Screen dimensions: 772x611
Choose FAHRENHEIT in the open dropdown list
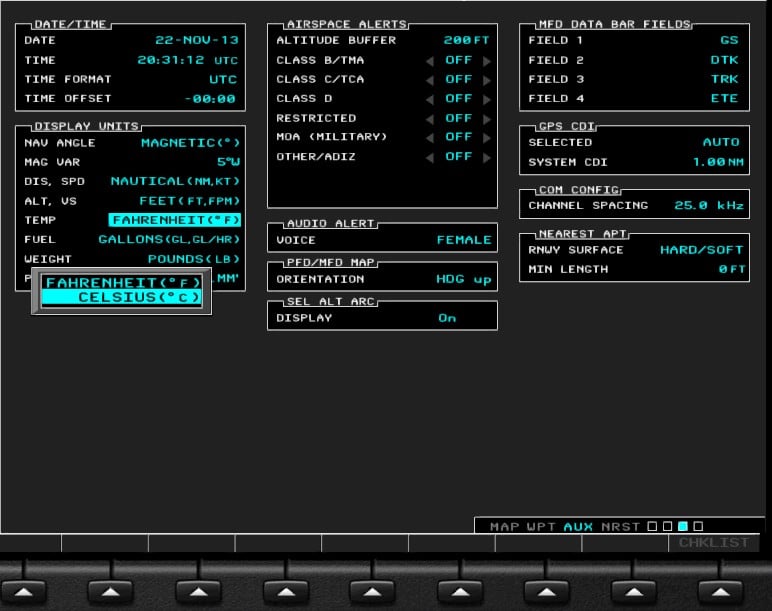pyautogui.click(x=124, y=283)
